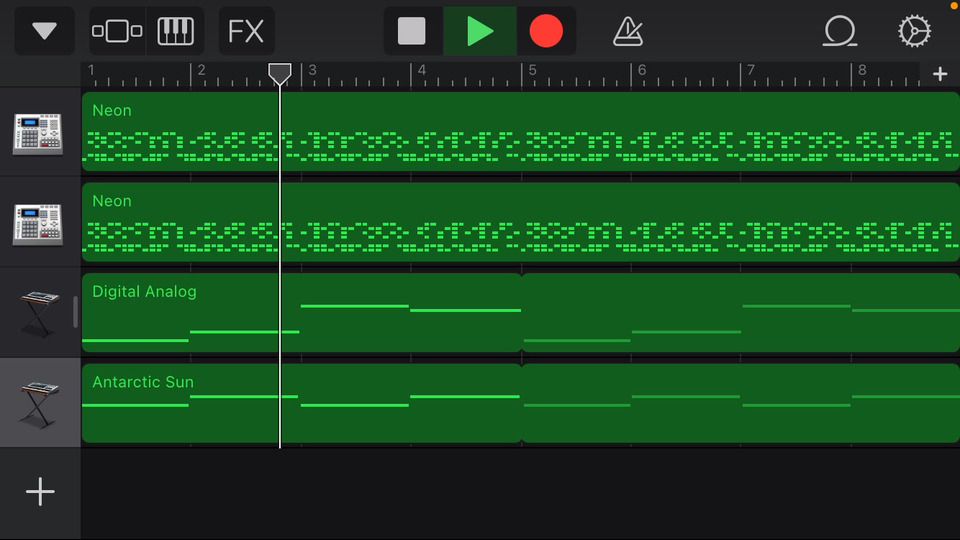Select the first Digital Analog region
960x540 pixels.
301,312
